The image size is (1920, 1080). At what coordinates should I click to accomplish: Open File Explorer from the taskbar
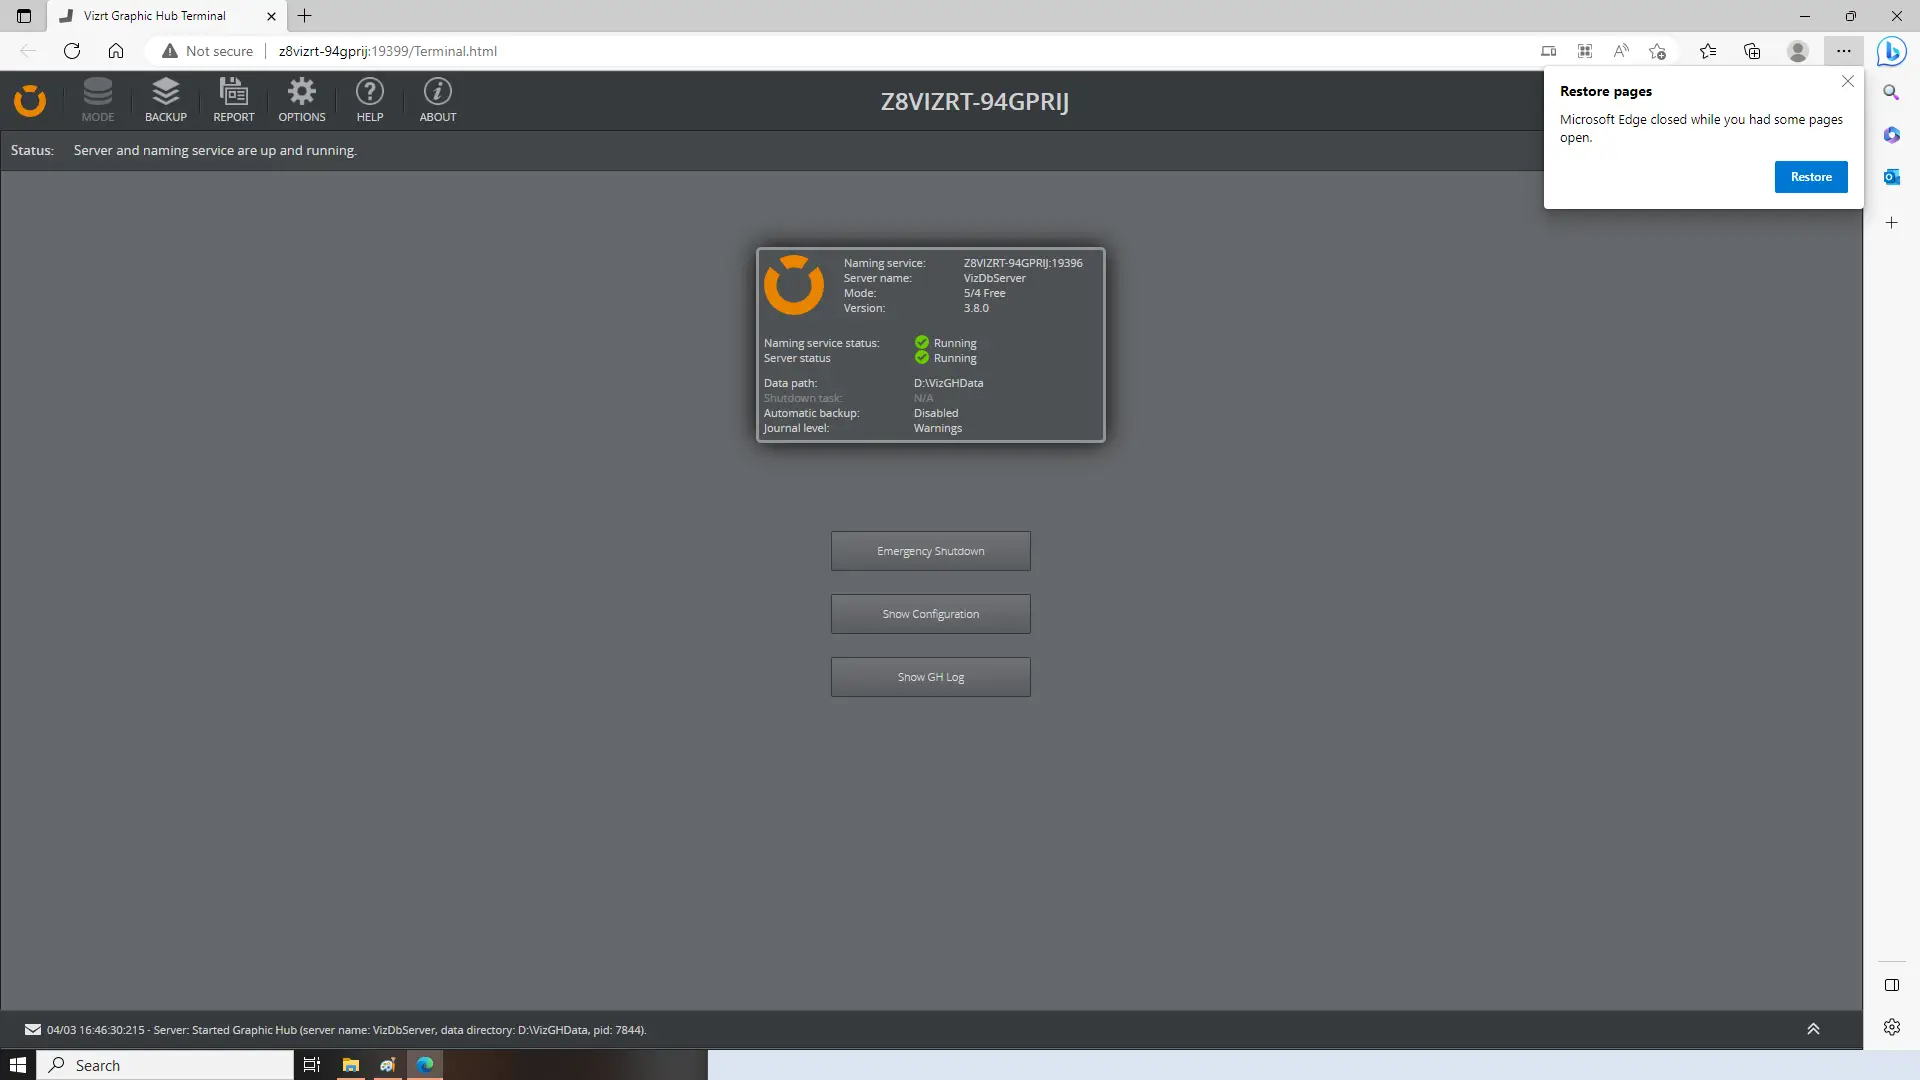pos(350,1065)
